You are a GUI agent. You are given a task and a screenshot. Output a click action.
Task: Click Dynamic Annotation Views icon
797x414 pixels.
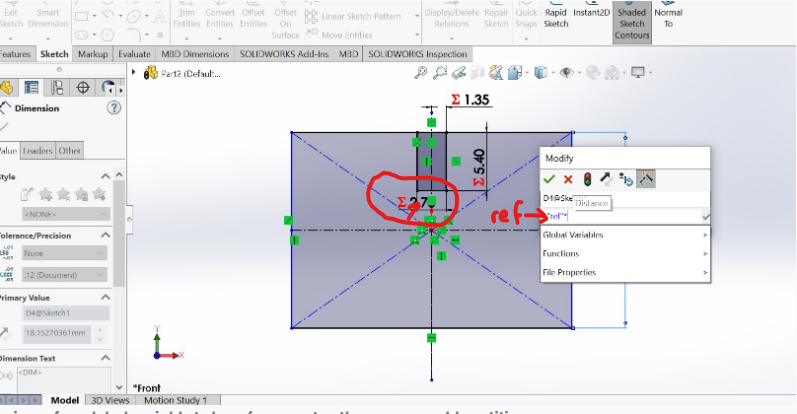click(x=496, y=73)
